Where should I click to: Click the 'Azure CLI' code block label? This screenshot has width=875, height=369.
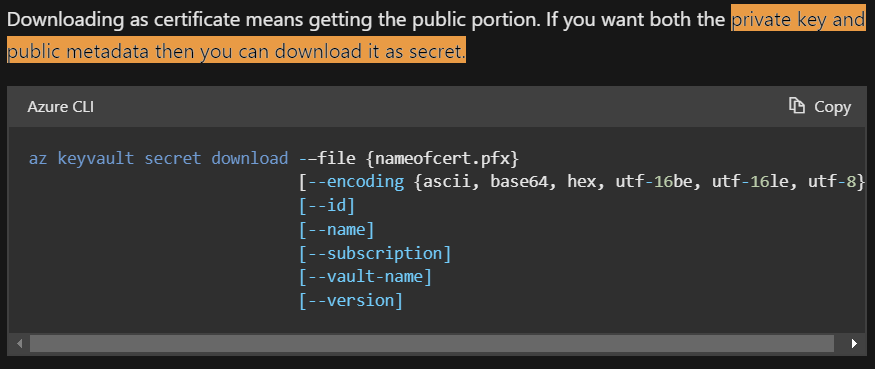60,107
